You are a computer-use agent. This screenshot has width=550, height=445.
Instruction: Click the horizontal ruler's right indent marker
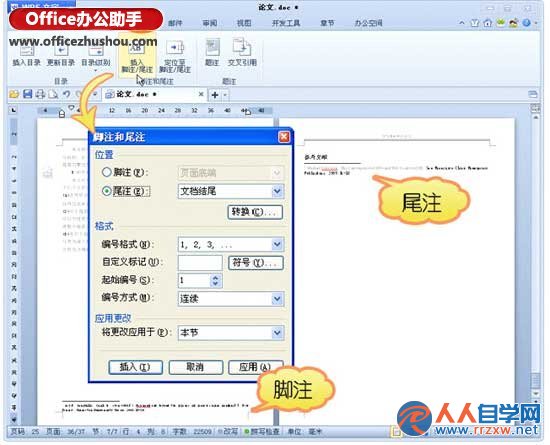(x=248, y=112)
